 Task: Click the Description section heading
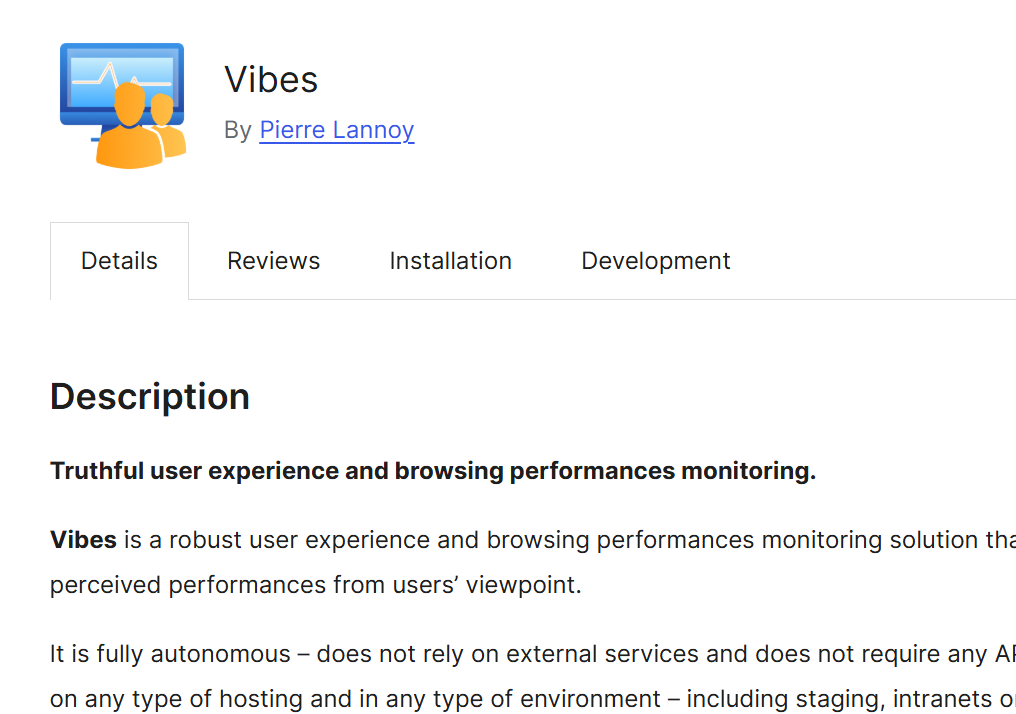pos(150,397)
